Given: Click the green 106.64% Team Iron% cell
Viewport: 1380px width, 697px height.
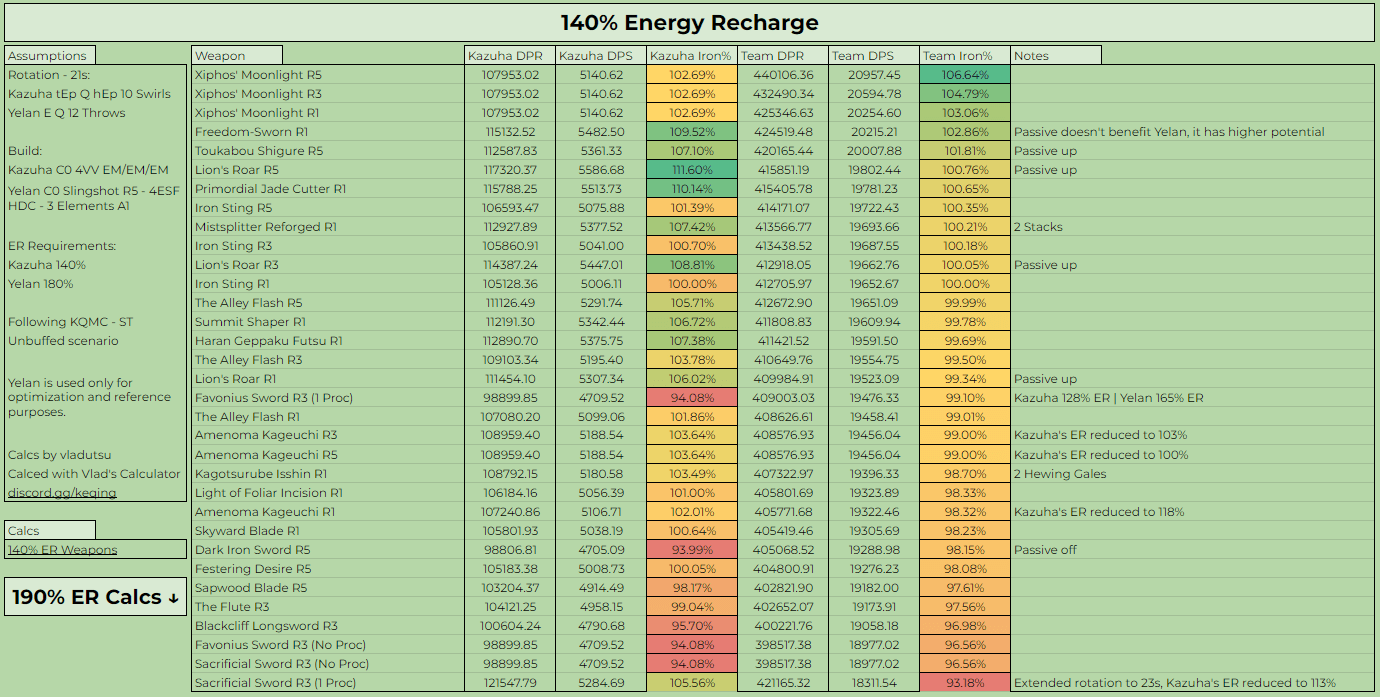Looking at the screenshot, I should pos(965,75).
